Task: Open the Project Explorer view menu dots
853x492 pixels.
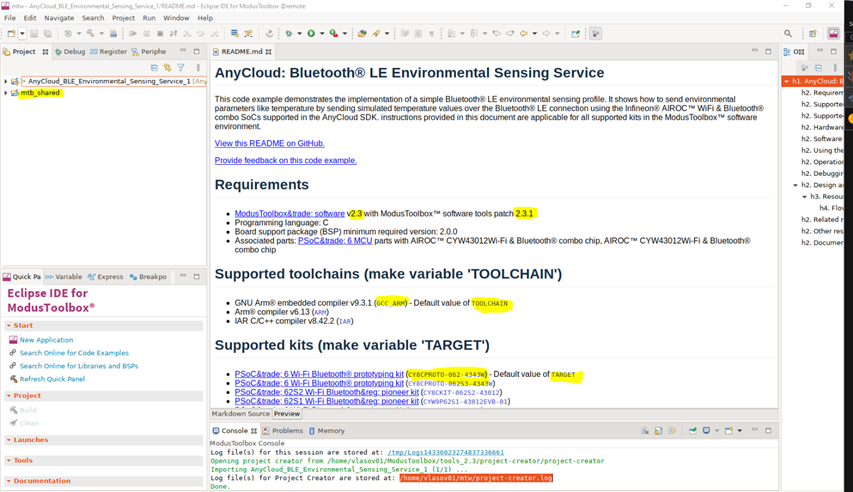Action: coord(198,68)
